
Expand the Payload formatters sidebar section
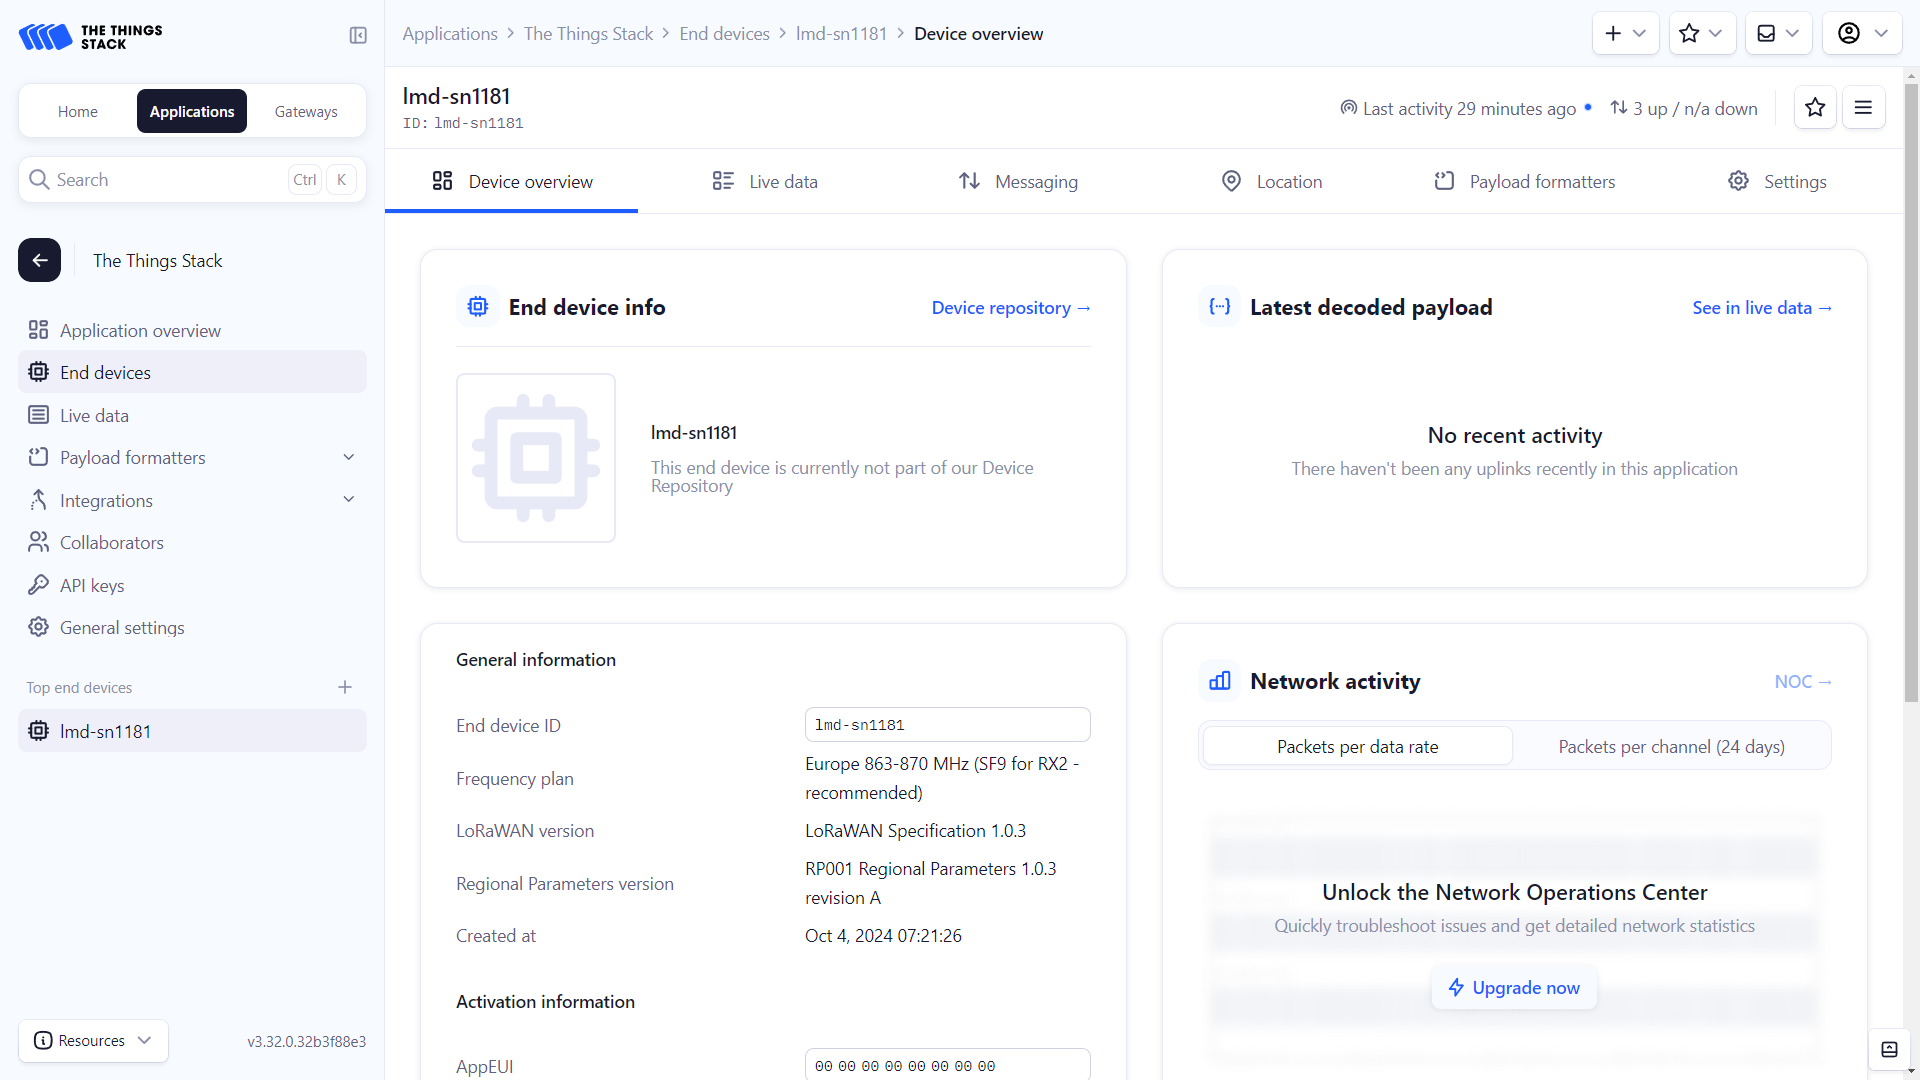(x=349, y=457)
